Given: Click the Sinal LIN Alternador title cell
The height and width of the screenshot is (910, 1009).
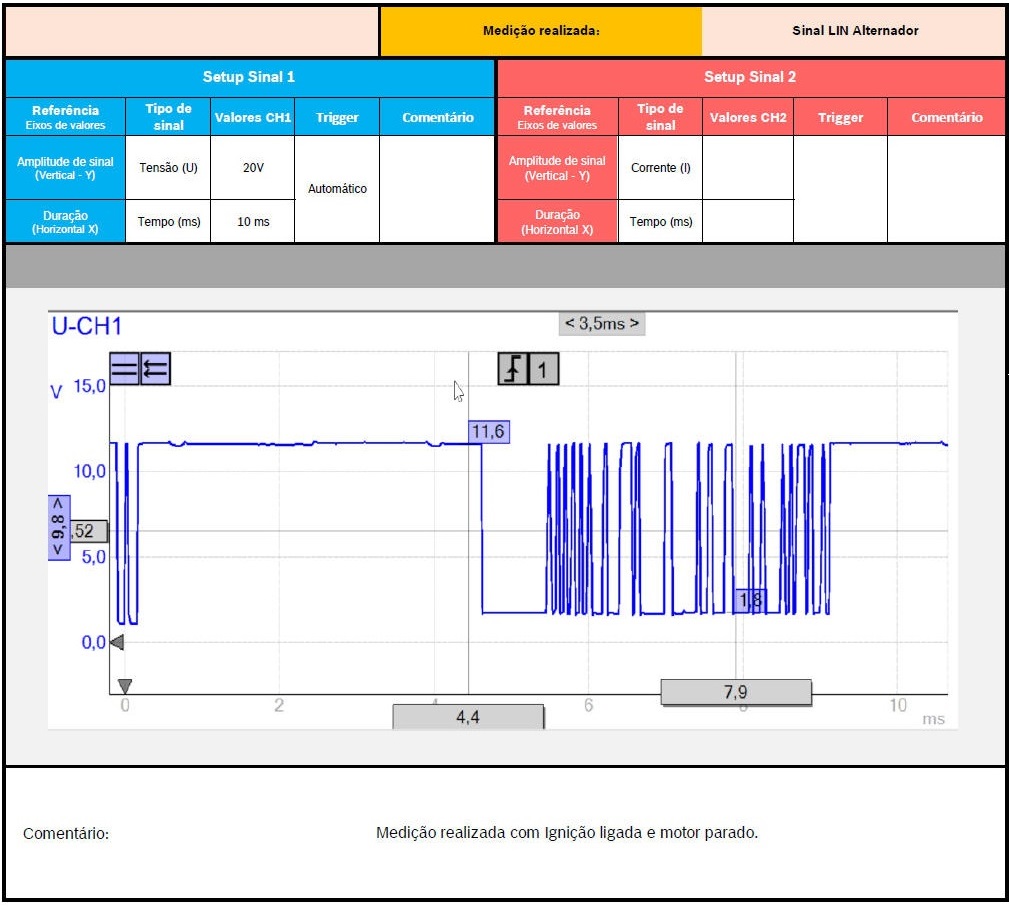Looking at the screenshot, I should (854, 30).
